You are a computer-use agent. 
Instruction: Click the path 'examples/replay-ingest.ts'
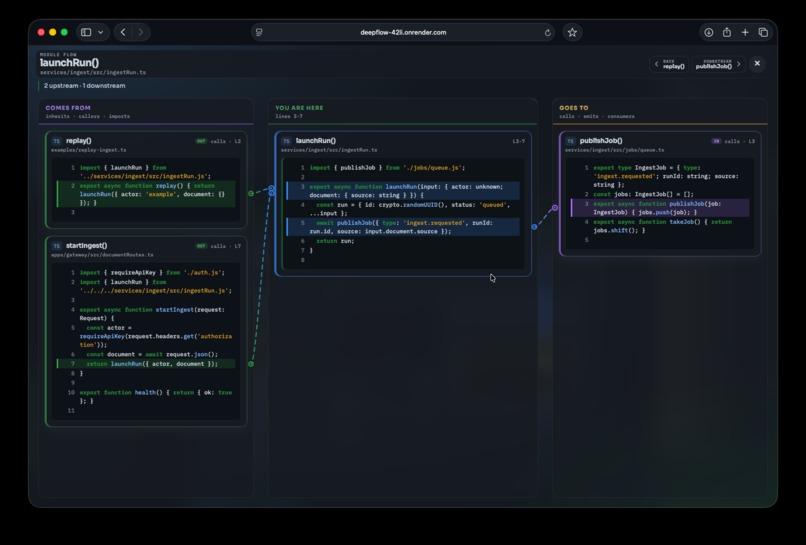[x=88, y=150]
